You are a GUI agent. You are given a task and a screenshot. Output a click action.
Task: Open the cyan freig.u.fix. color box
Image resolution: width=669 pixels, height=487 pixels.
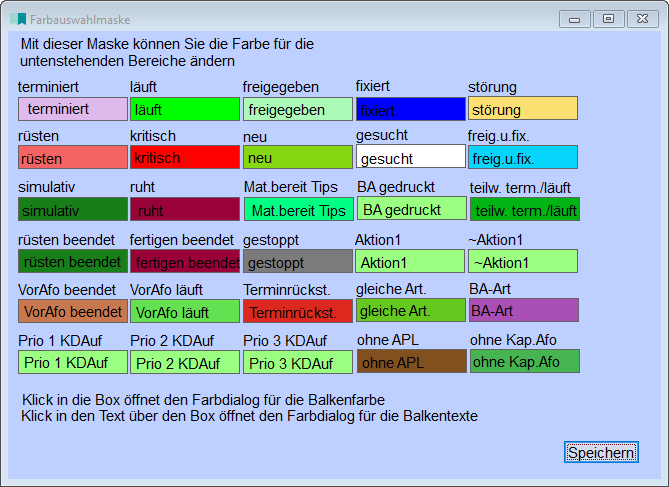(523, 157)
